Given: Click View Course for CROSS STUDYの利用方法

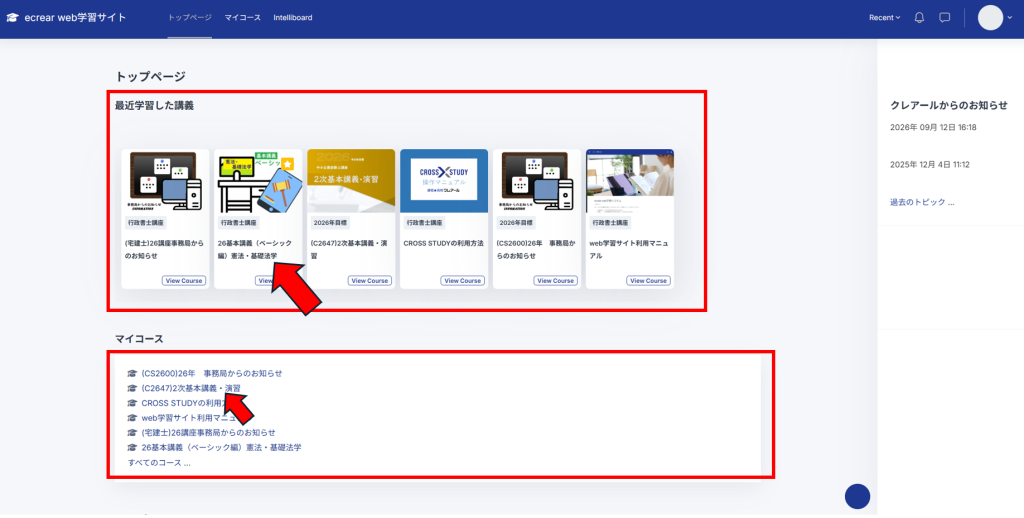Looking at the screenshot, I should tap(462, 281).
